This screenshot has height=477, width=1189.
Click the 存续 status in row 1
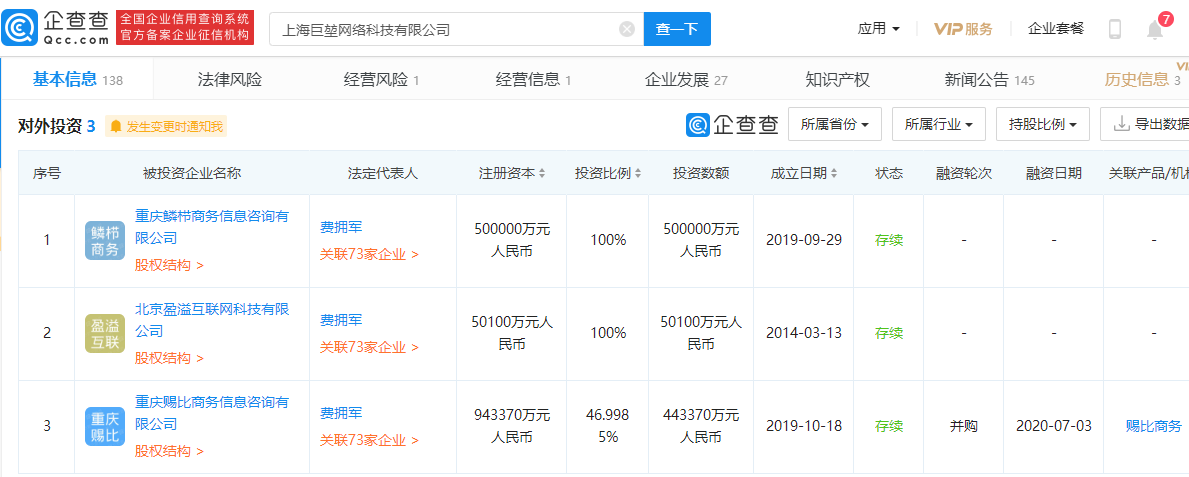[x=889, y=240]
